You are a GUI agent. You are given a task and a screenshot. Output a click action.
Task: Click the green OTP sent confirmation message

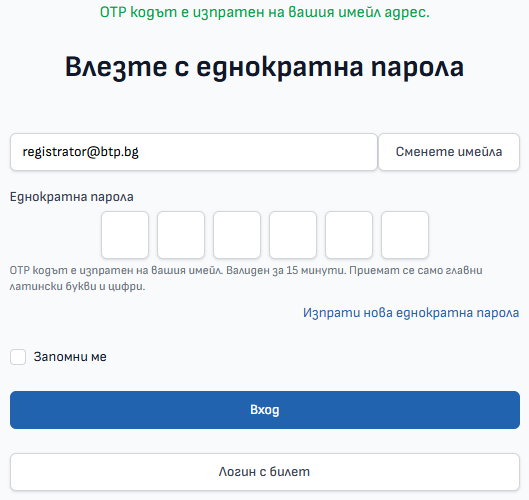click(x=265, y=12)
